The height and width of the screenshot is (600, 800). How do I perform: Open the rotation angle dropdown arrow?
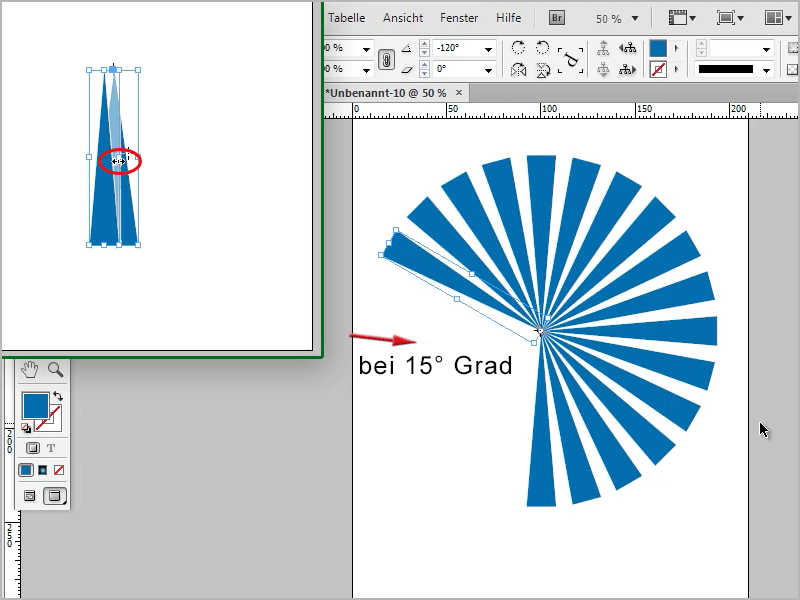(x=488, y=49)
